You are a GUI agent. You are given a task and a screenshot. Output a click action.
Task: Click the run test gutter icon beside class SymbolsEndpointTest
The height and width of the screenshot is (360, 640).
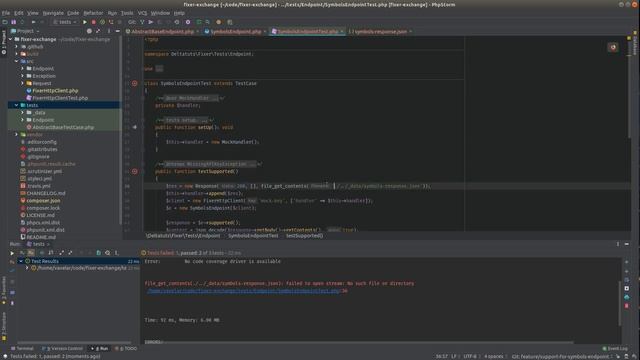click(x=134, y=83)
